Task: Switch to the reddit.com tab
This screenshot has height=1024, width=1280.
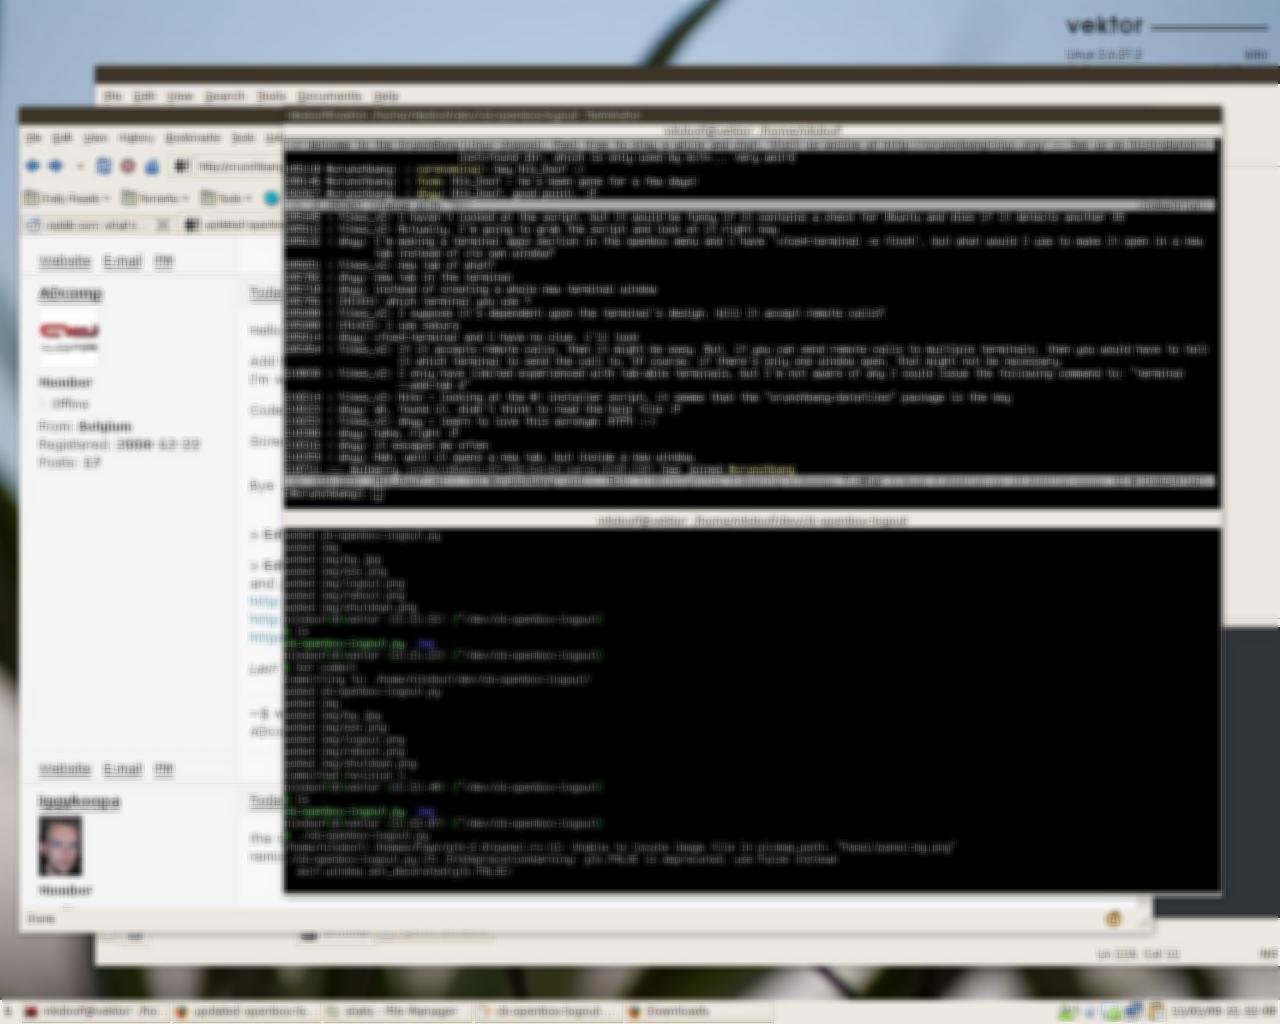Action: tap(92, 225)
